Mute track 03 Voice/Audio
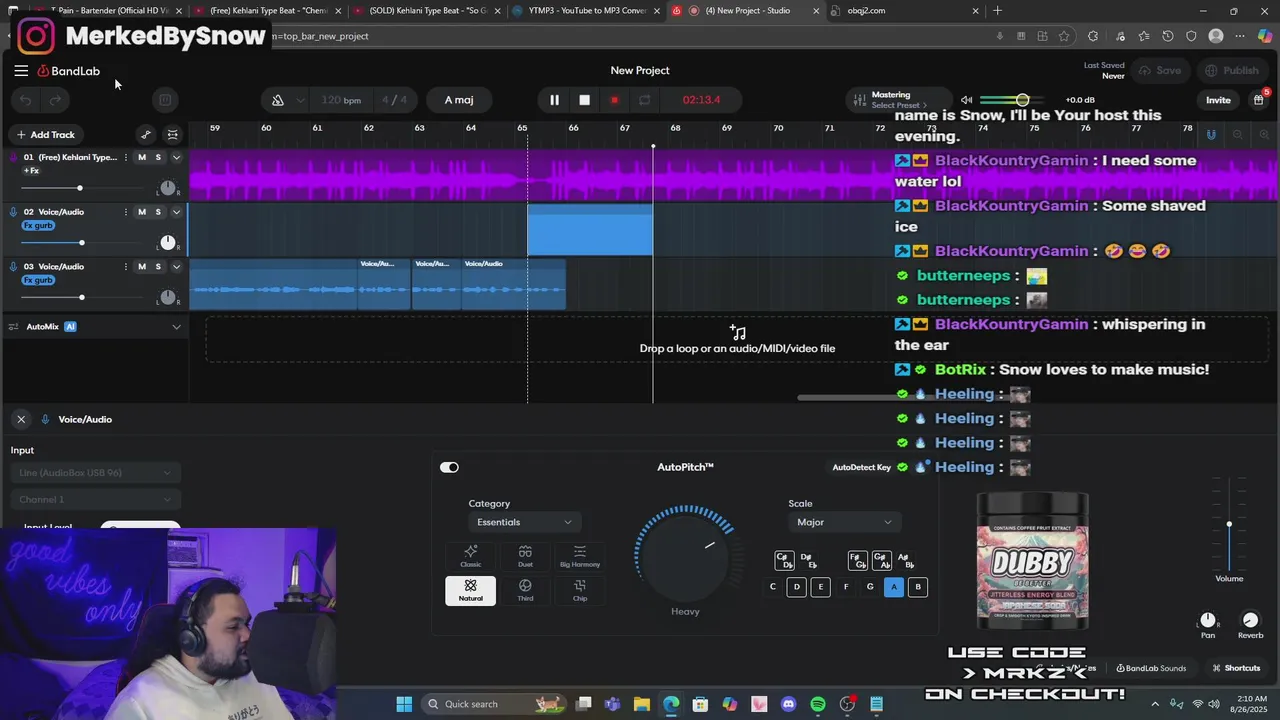 point(141,267)
